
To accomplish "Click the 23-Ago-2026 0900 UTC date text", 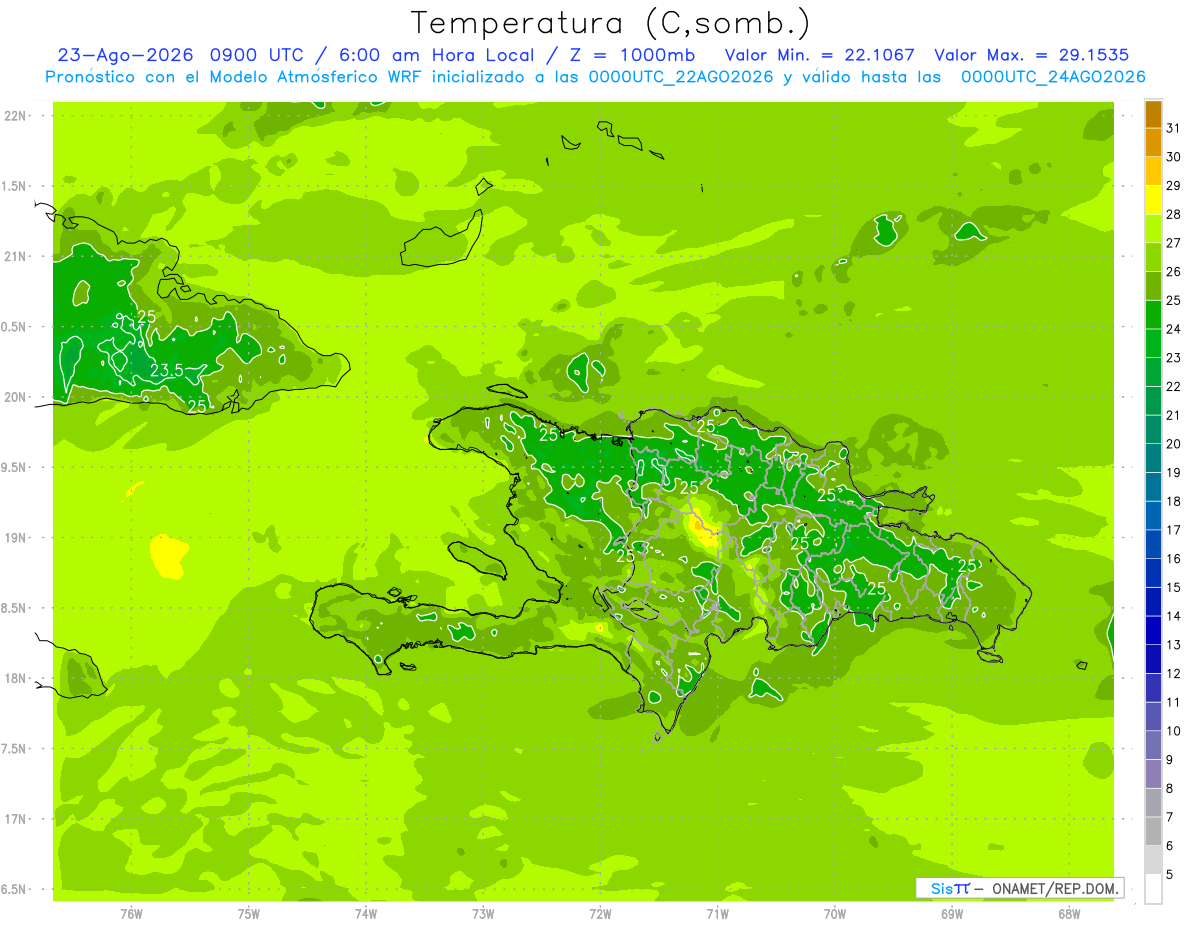I will (x=171, y=55).
